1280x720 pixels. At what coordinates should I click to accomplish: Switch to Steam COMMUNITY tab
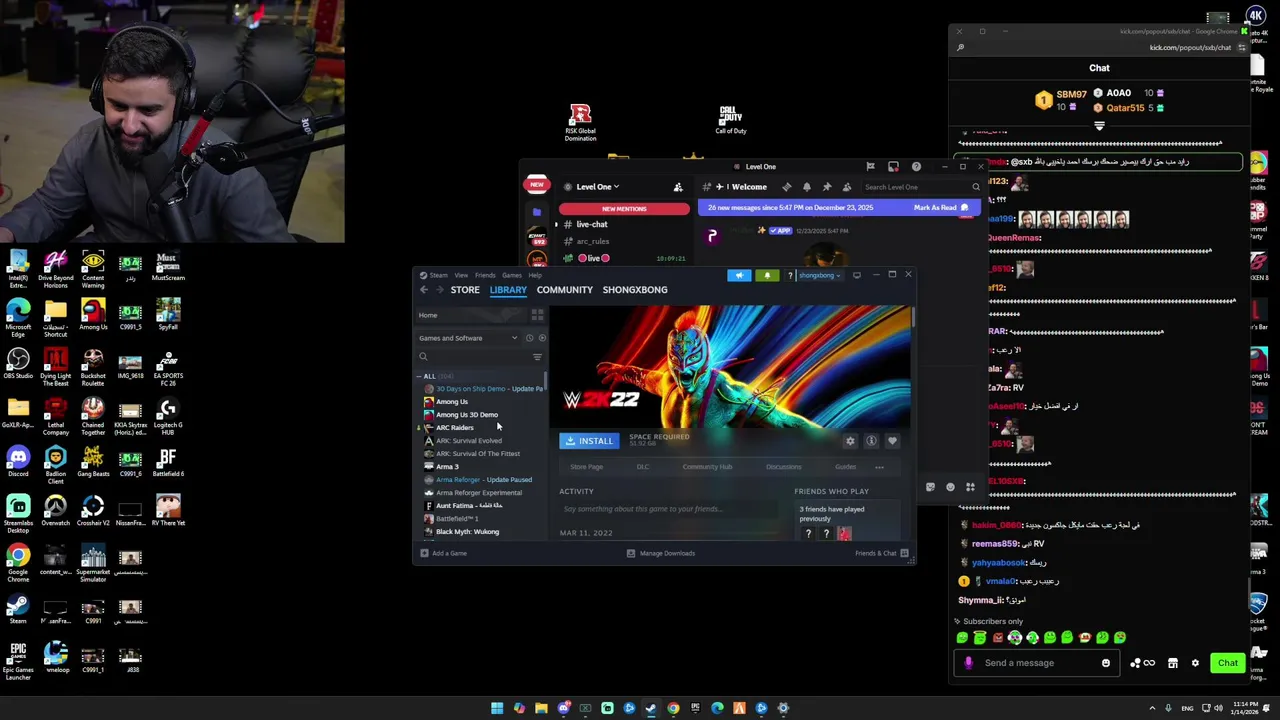point(565,290)
